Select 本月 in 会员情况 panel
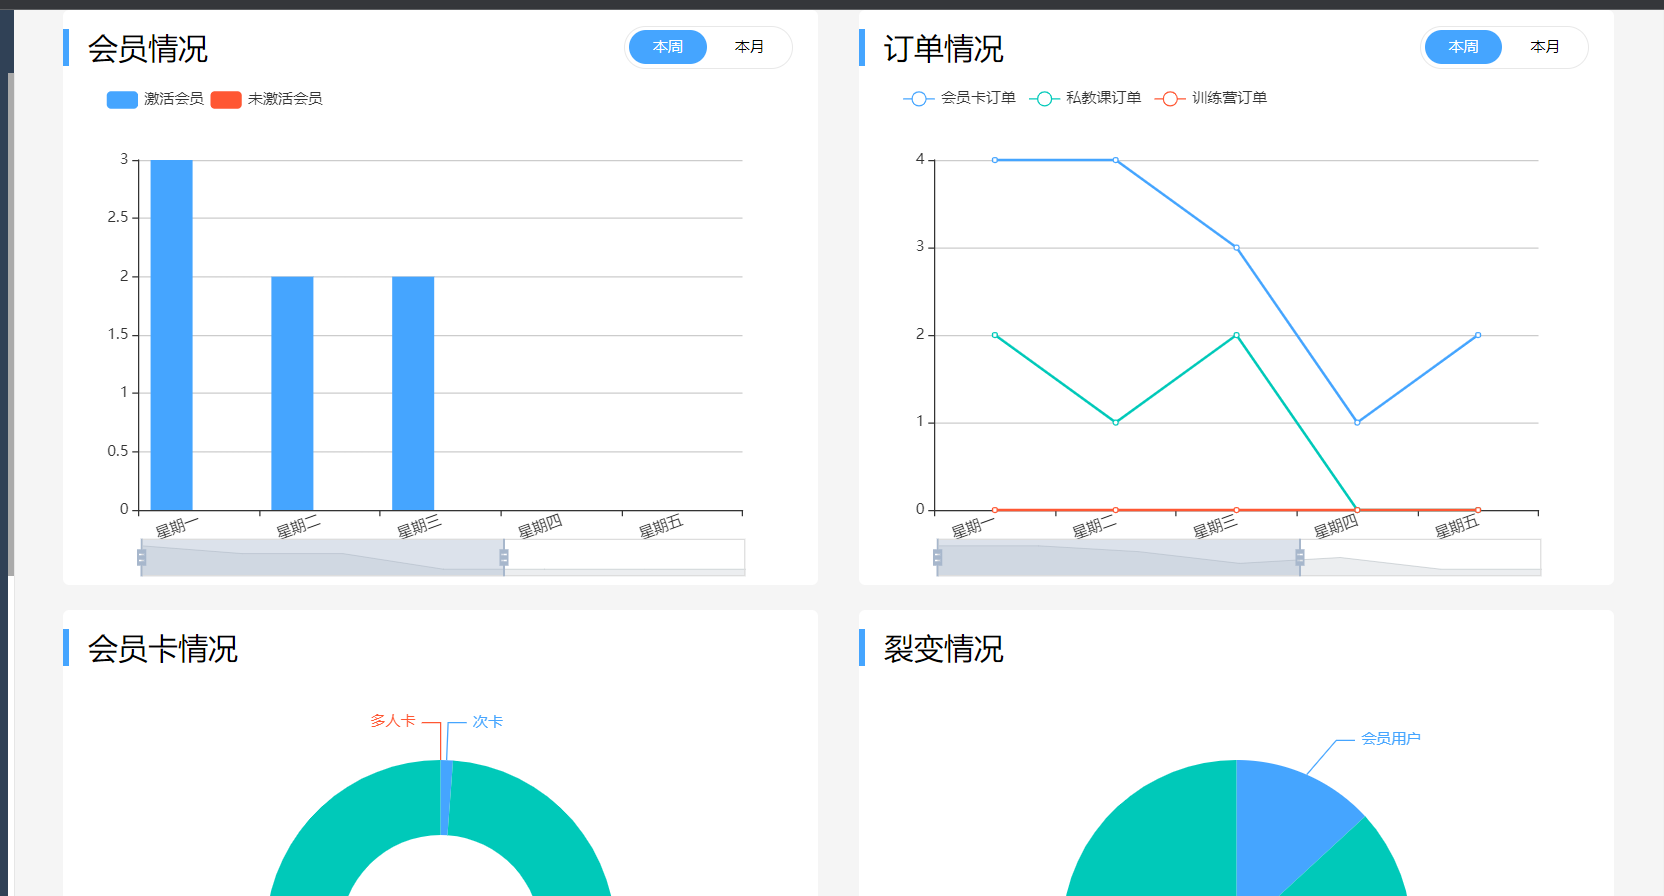 tap(749, 47)
